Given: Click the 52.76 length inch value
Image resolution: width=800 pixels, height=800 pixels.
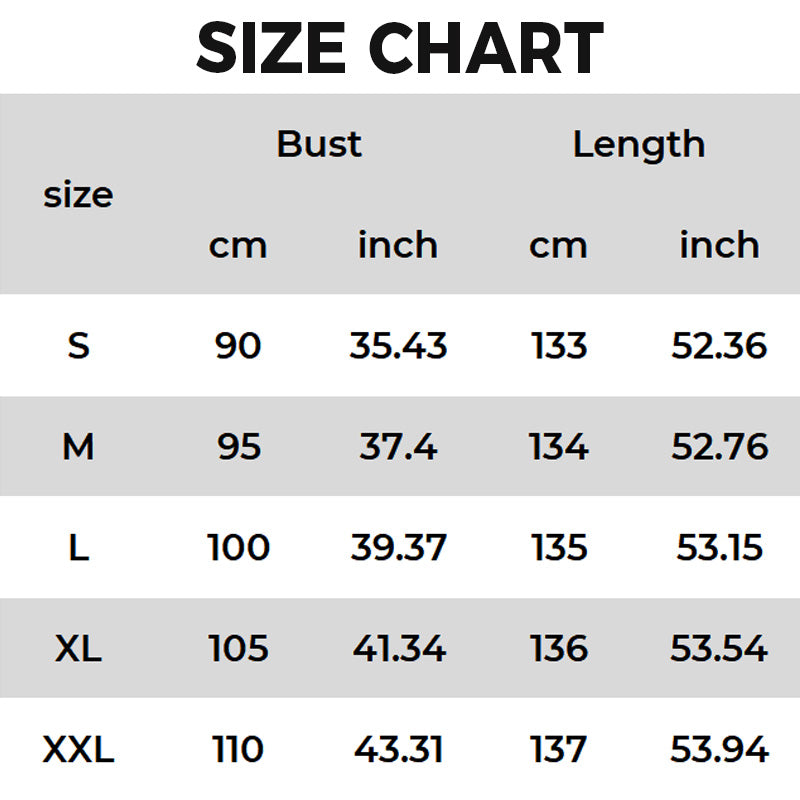Looking at the screenshot, I should pyautogui.click(x=719, y=447).
